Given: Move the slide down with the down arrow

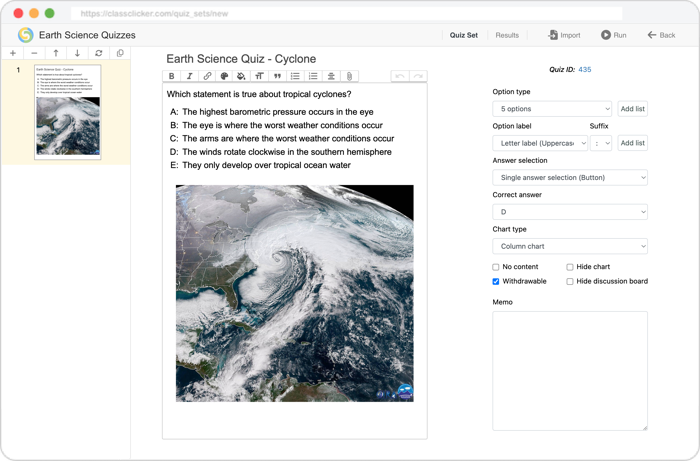Looking at the screenshot, I should pyautogui.click(x=77, y=53).
